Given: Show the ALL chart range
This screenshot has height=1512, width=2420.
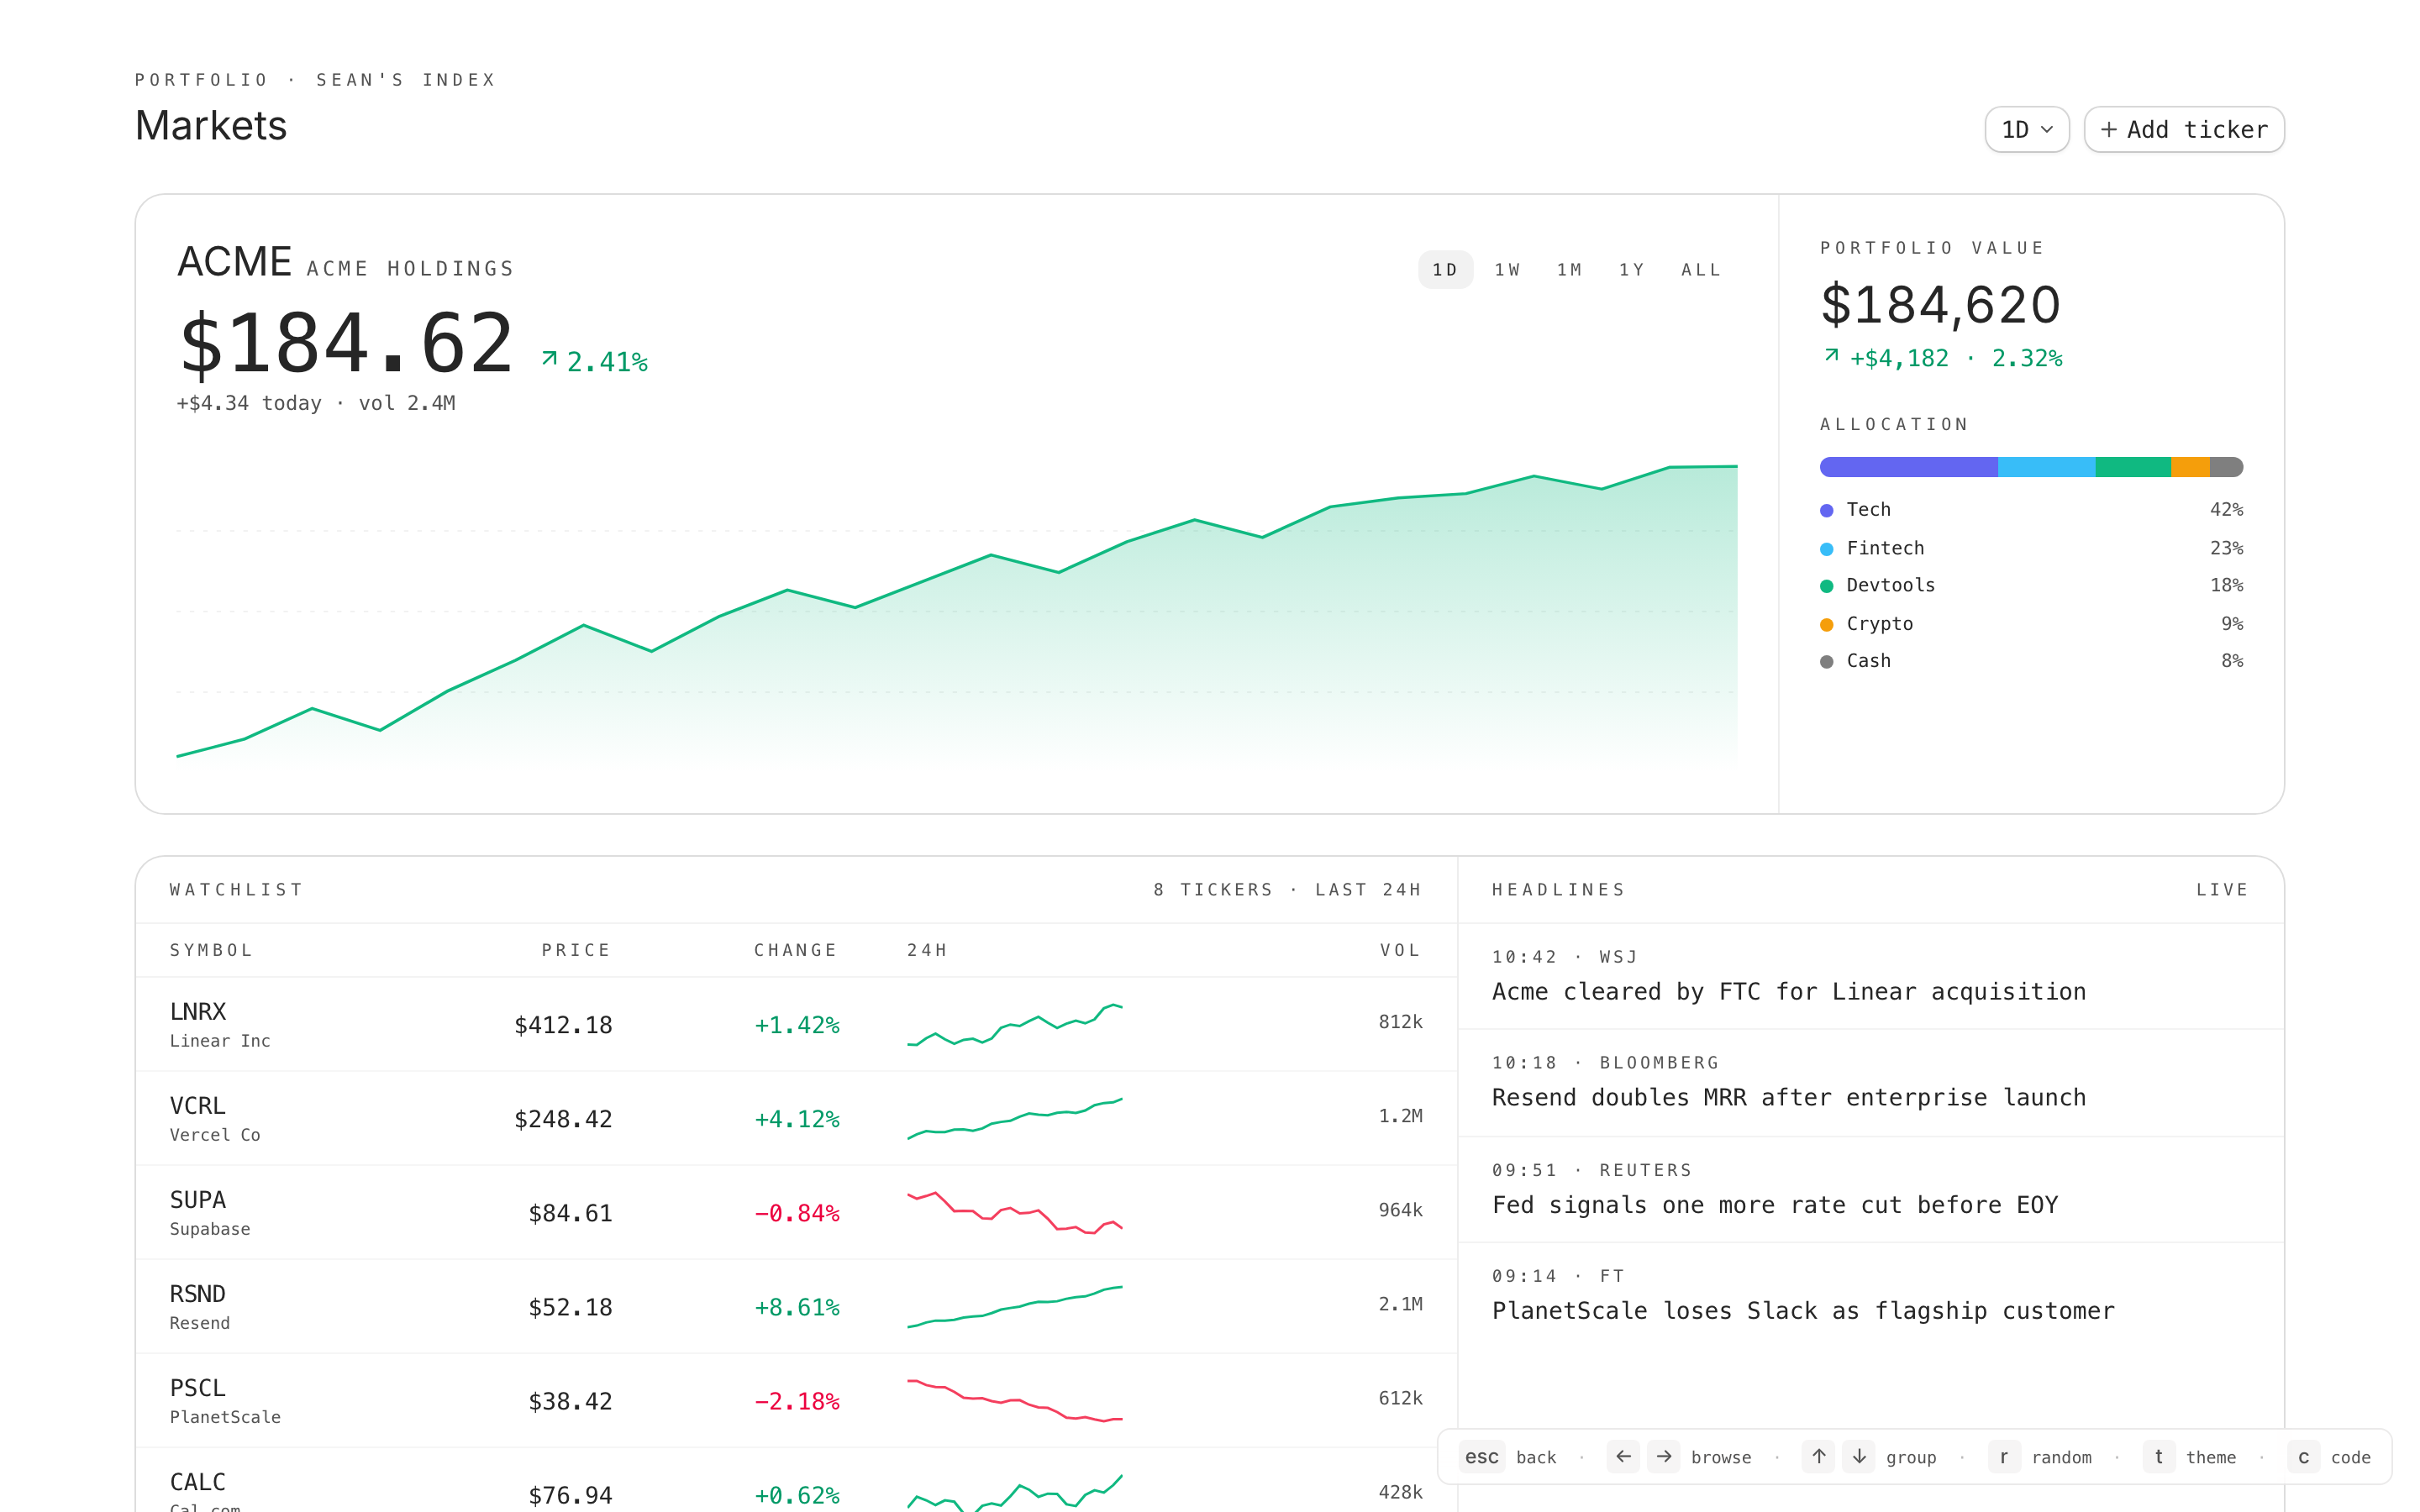Looking at the screenshot, I should pyautogui.click(x=1700, y=270).
